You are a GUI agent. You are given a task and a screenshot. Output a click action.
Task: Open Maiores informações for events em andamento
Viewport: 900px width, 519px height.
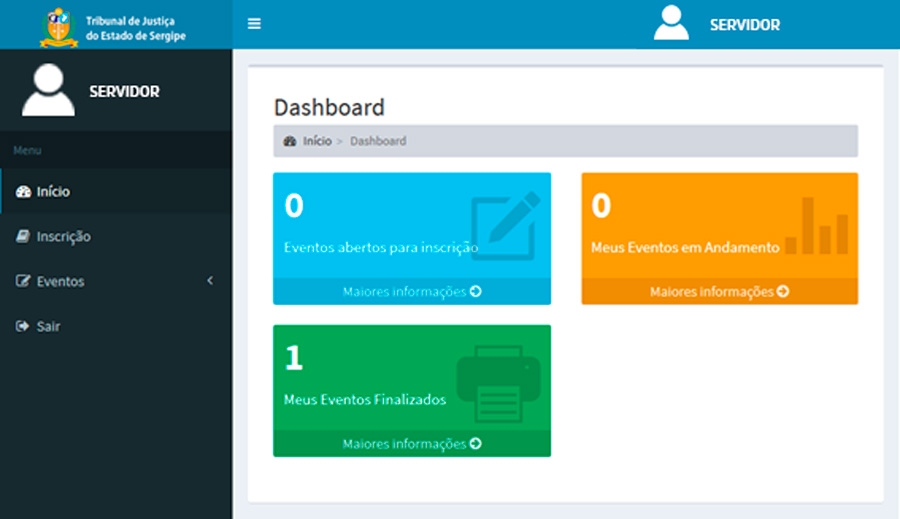(719, 292)
